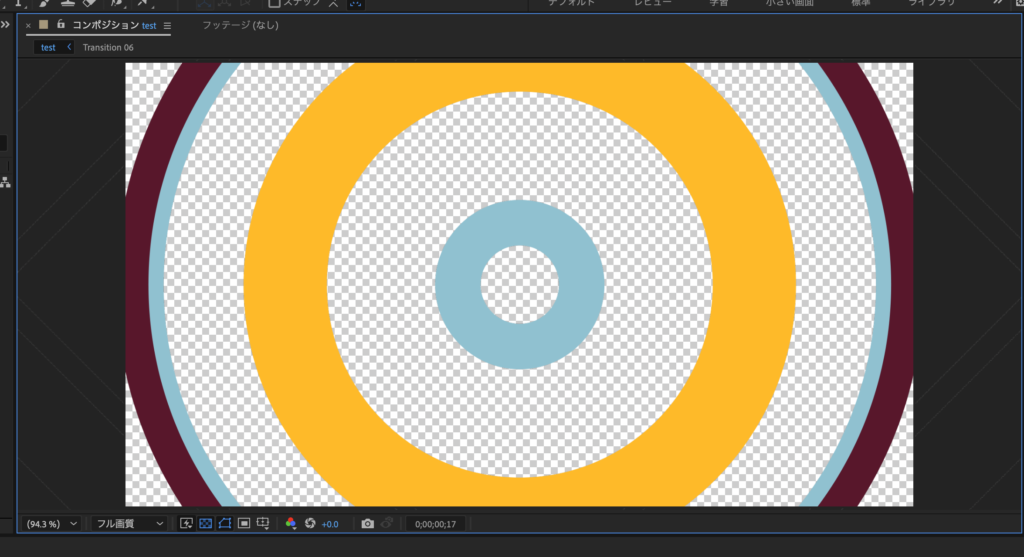
Task: Click the test composition breadcrumb
Action: pos(49,47)
